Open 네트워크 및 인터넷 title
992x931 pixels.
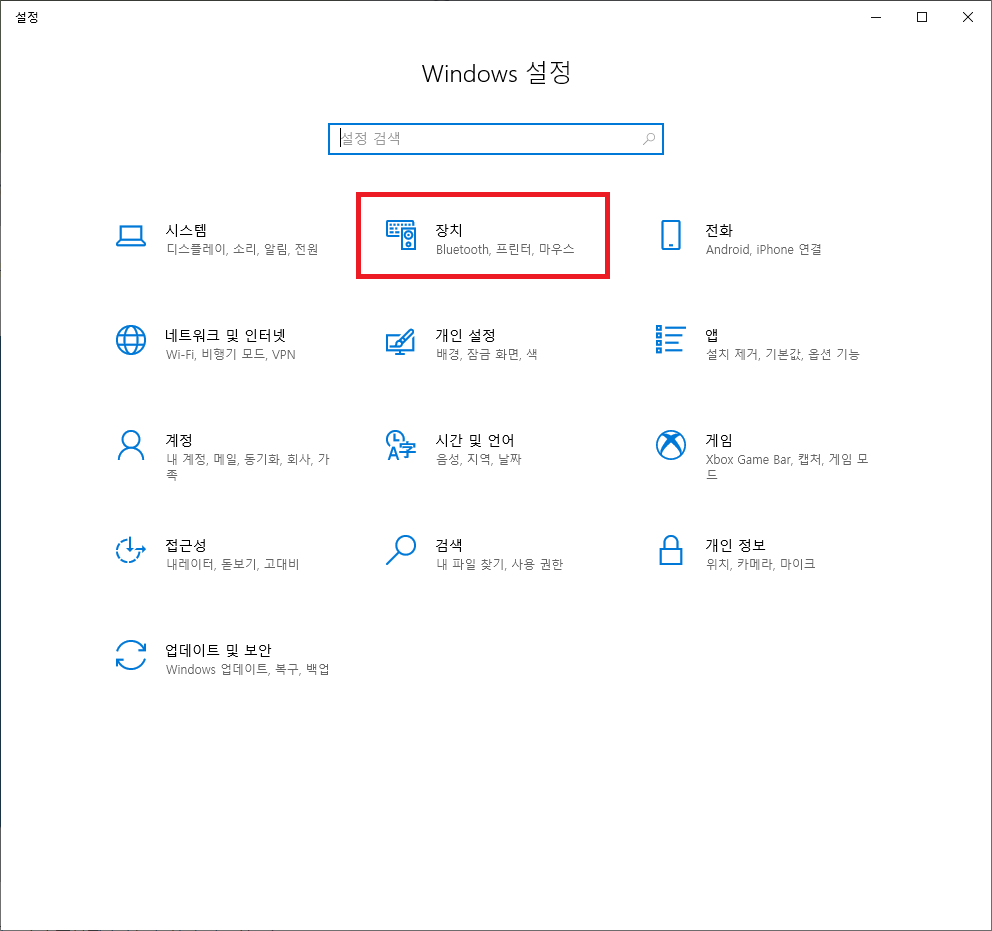pyautogui.click(x=226, y=335)
